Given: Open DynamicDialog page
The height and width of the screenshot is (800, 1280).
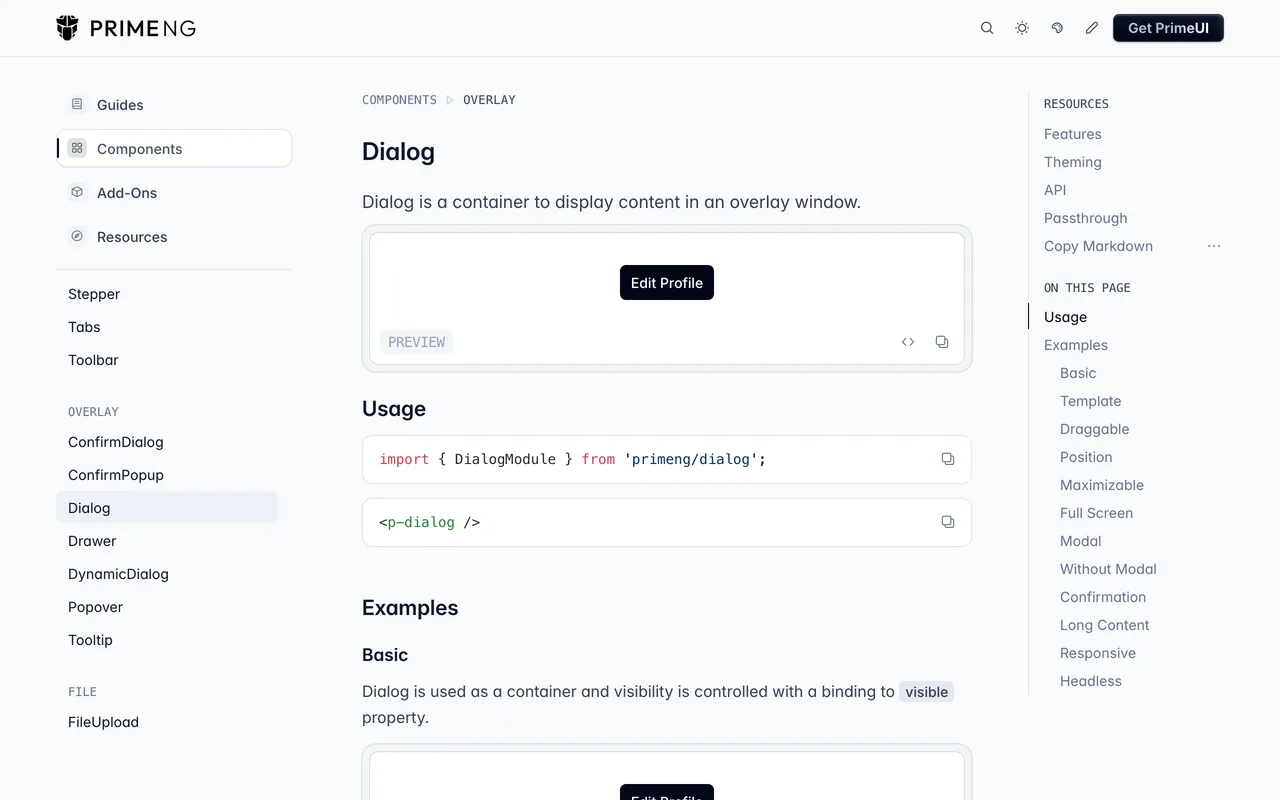Looking at the screenshot, I should pos(118,574).
